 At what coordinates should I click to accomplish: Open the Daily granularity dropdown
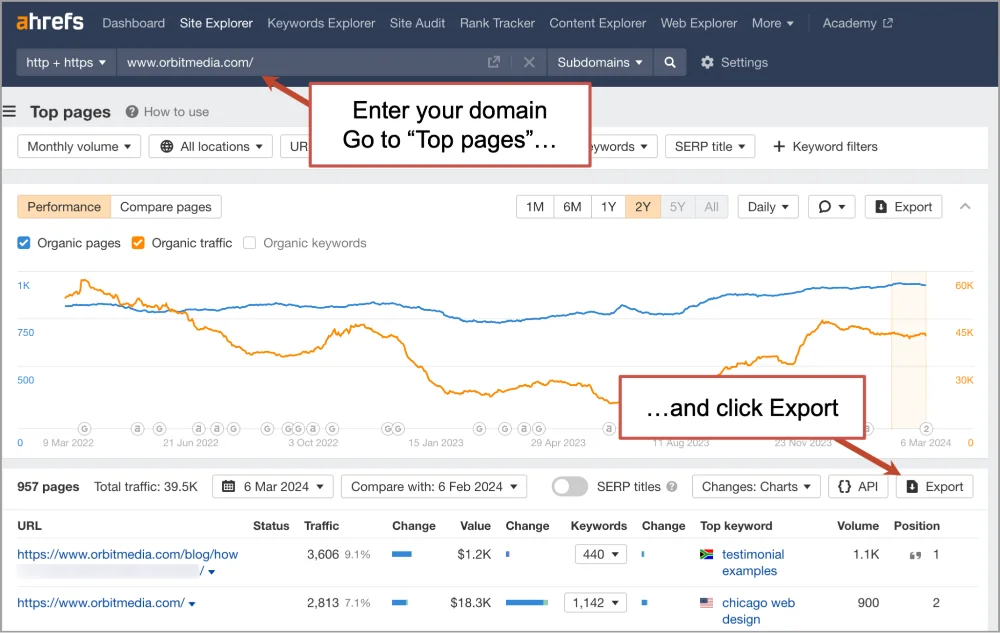point(768,207)
